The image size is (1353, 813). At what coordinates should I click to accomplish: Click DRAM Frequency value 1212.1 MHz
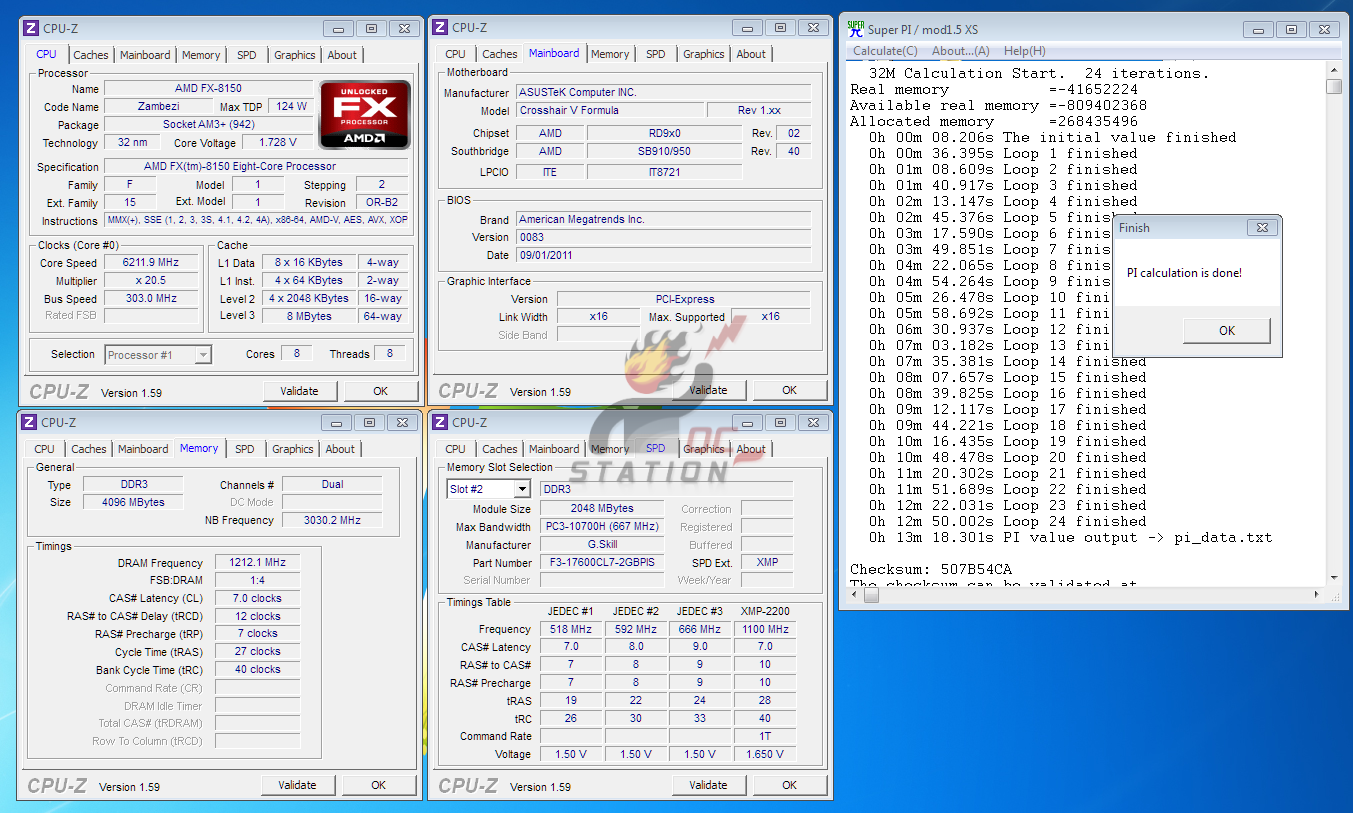(258, 563)
